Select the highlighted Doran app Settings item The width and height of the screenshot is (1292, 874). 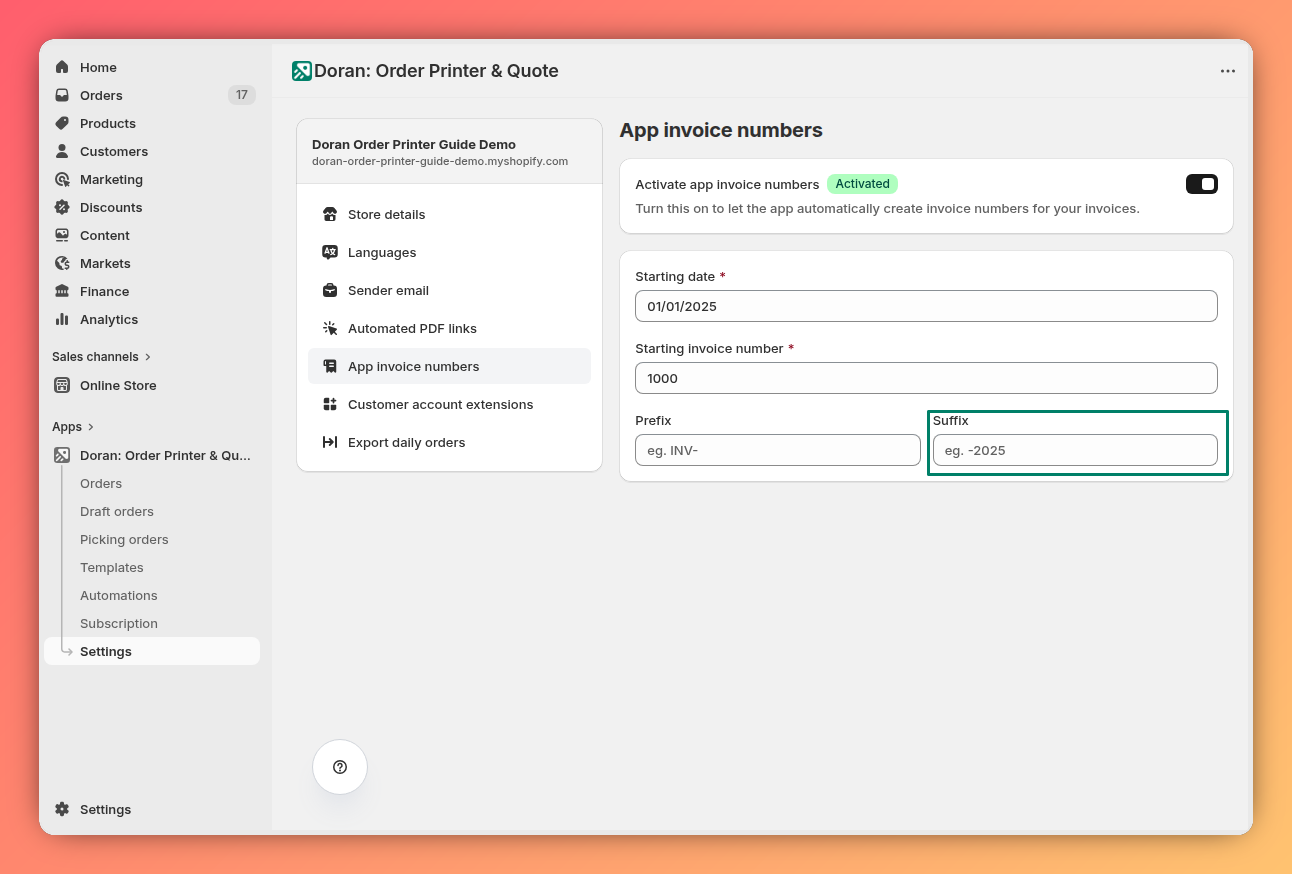pos(152,651)
